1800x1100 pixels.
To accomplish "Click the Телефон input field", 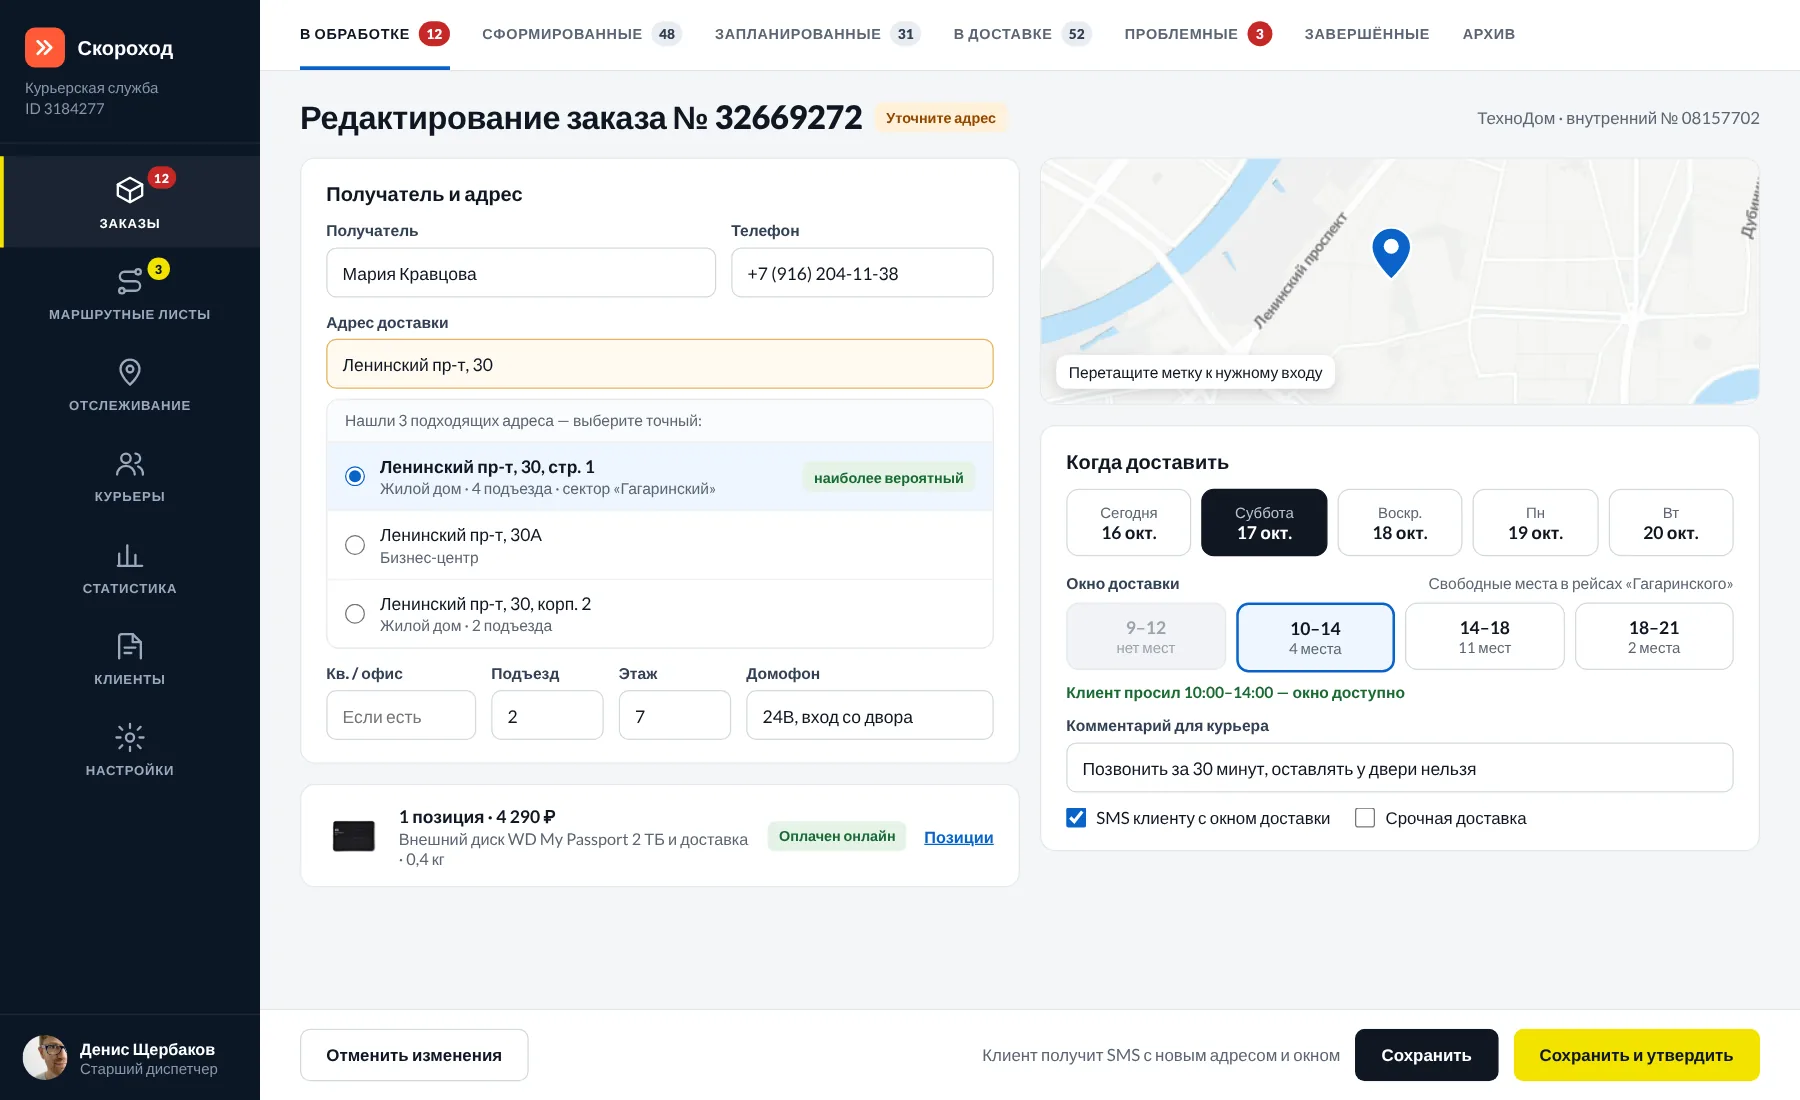I will point(862,273).
